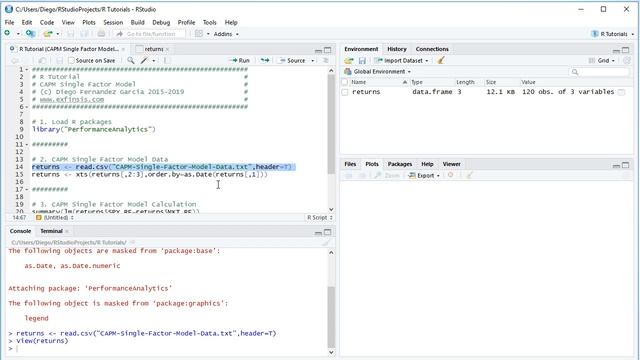Open the Session menu
The image size is (640, 360).
click(113, 22)
